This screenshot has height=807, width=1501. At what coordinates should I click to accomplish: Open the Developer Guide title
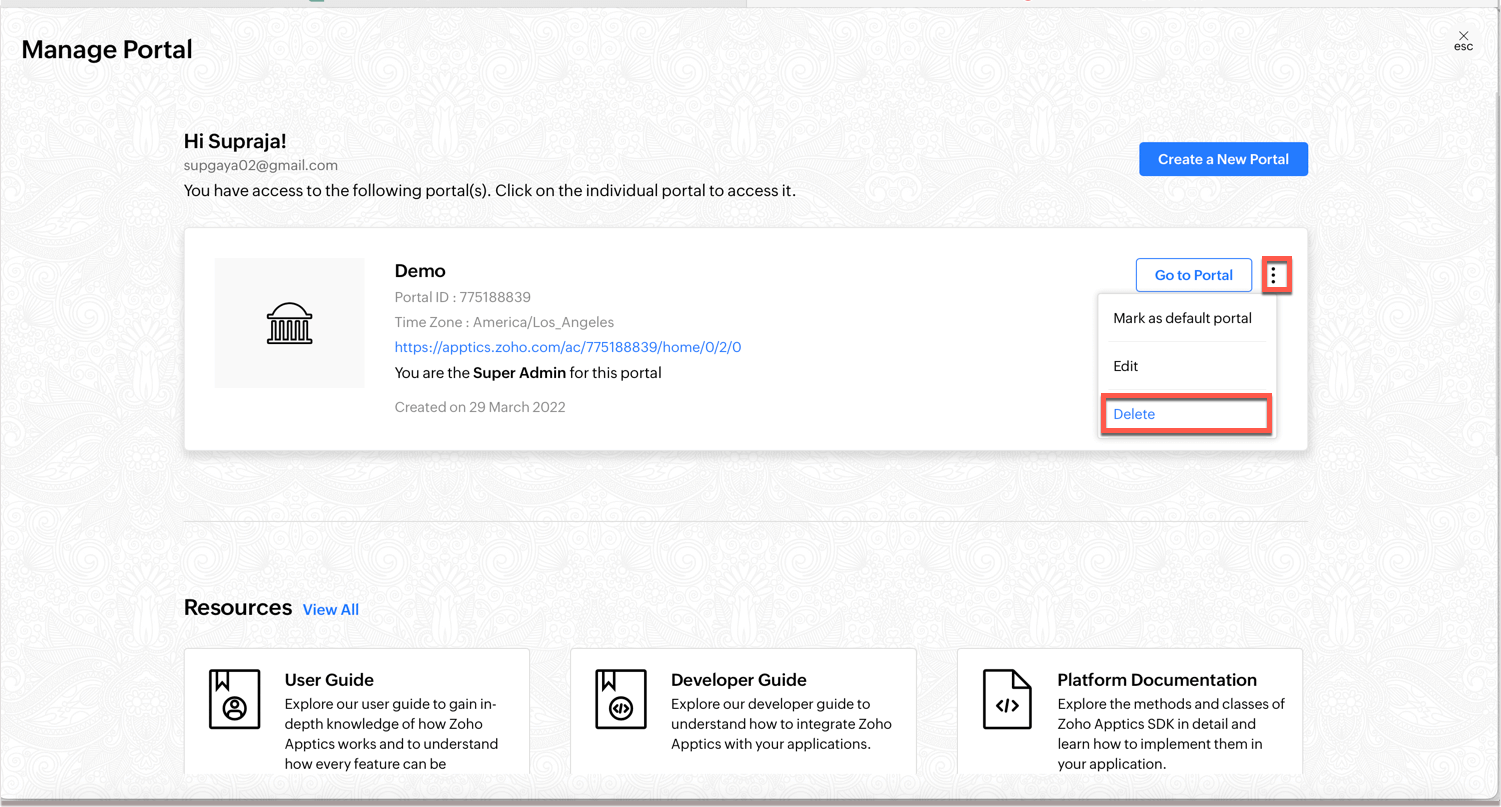[738, 680]
